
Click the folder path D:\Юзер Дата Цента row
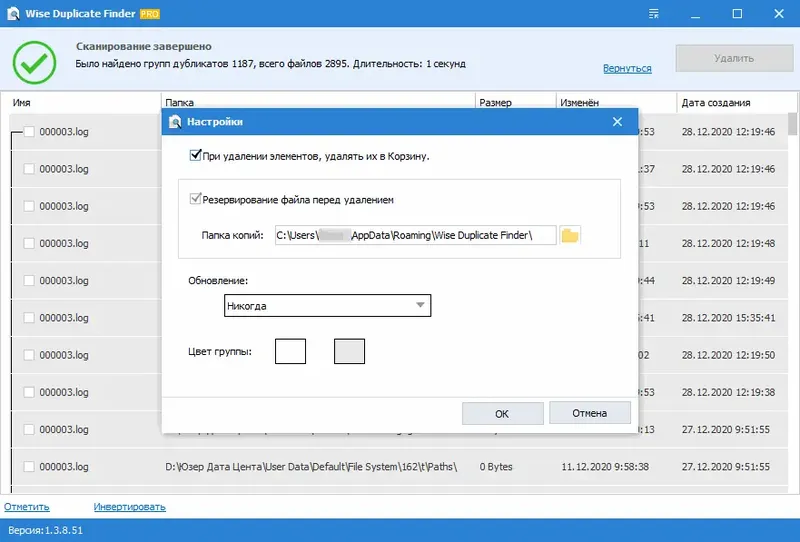tap(311, 467)
